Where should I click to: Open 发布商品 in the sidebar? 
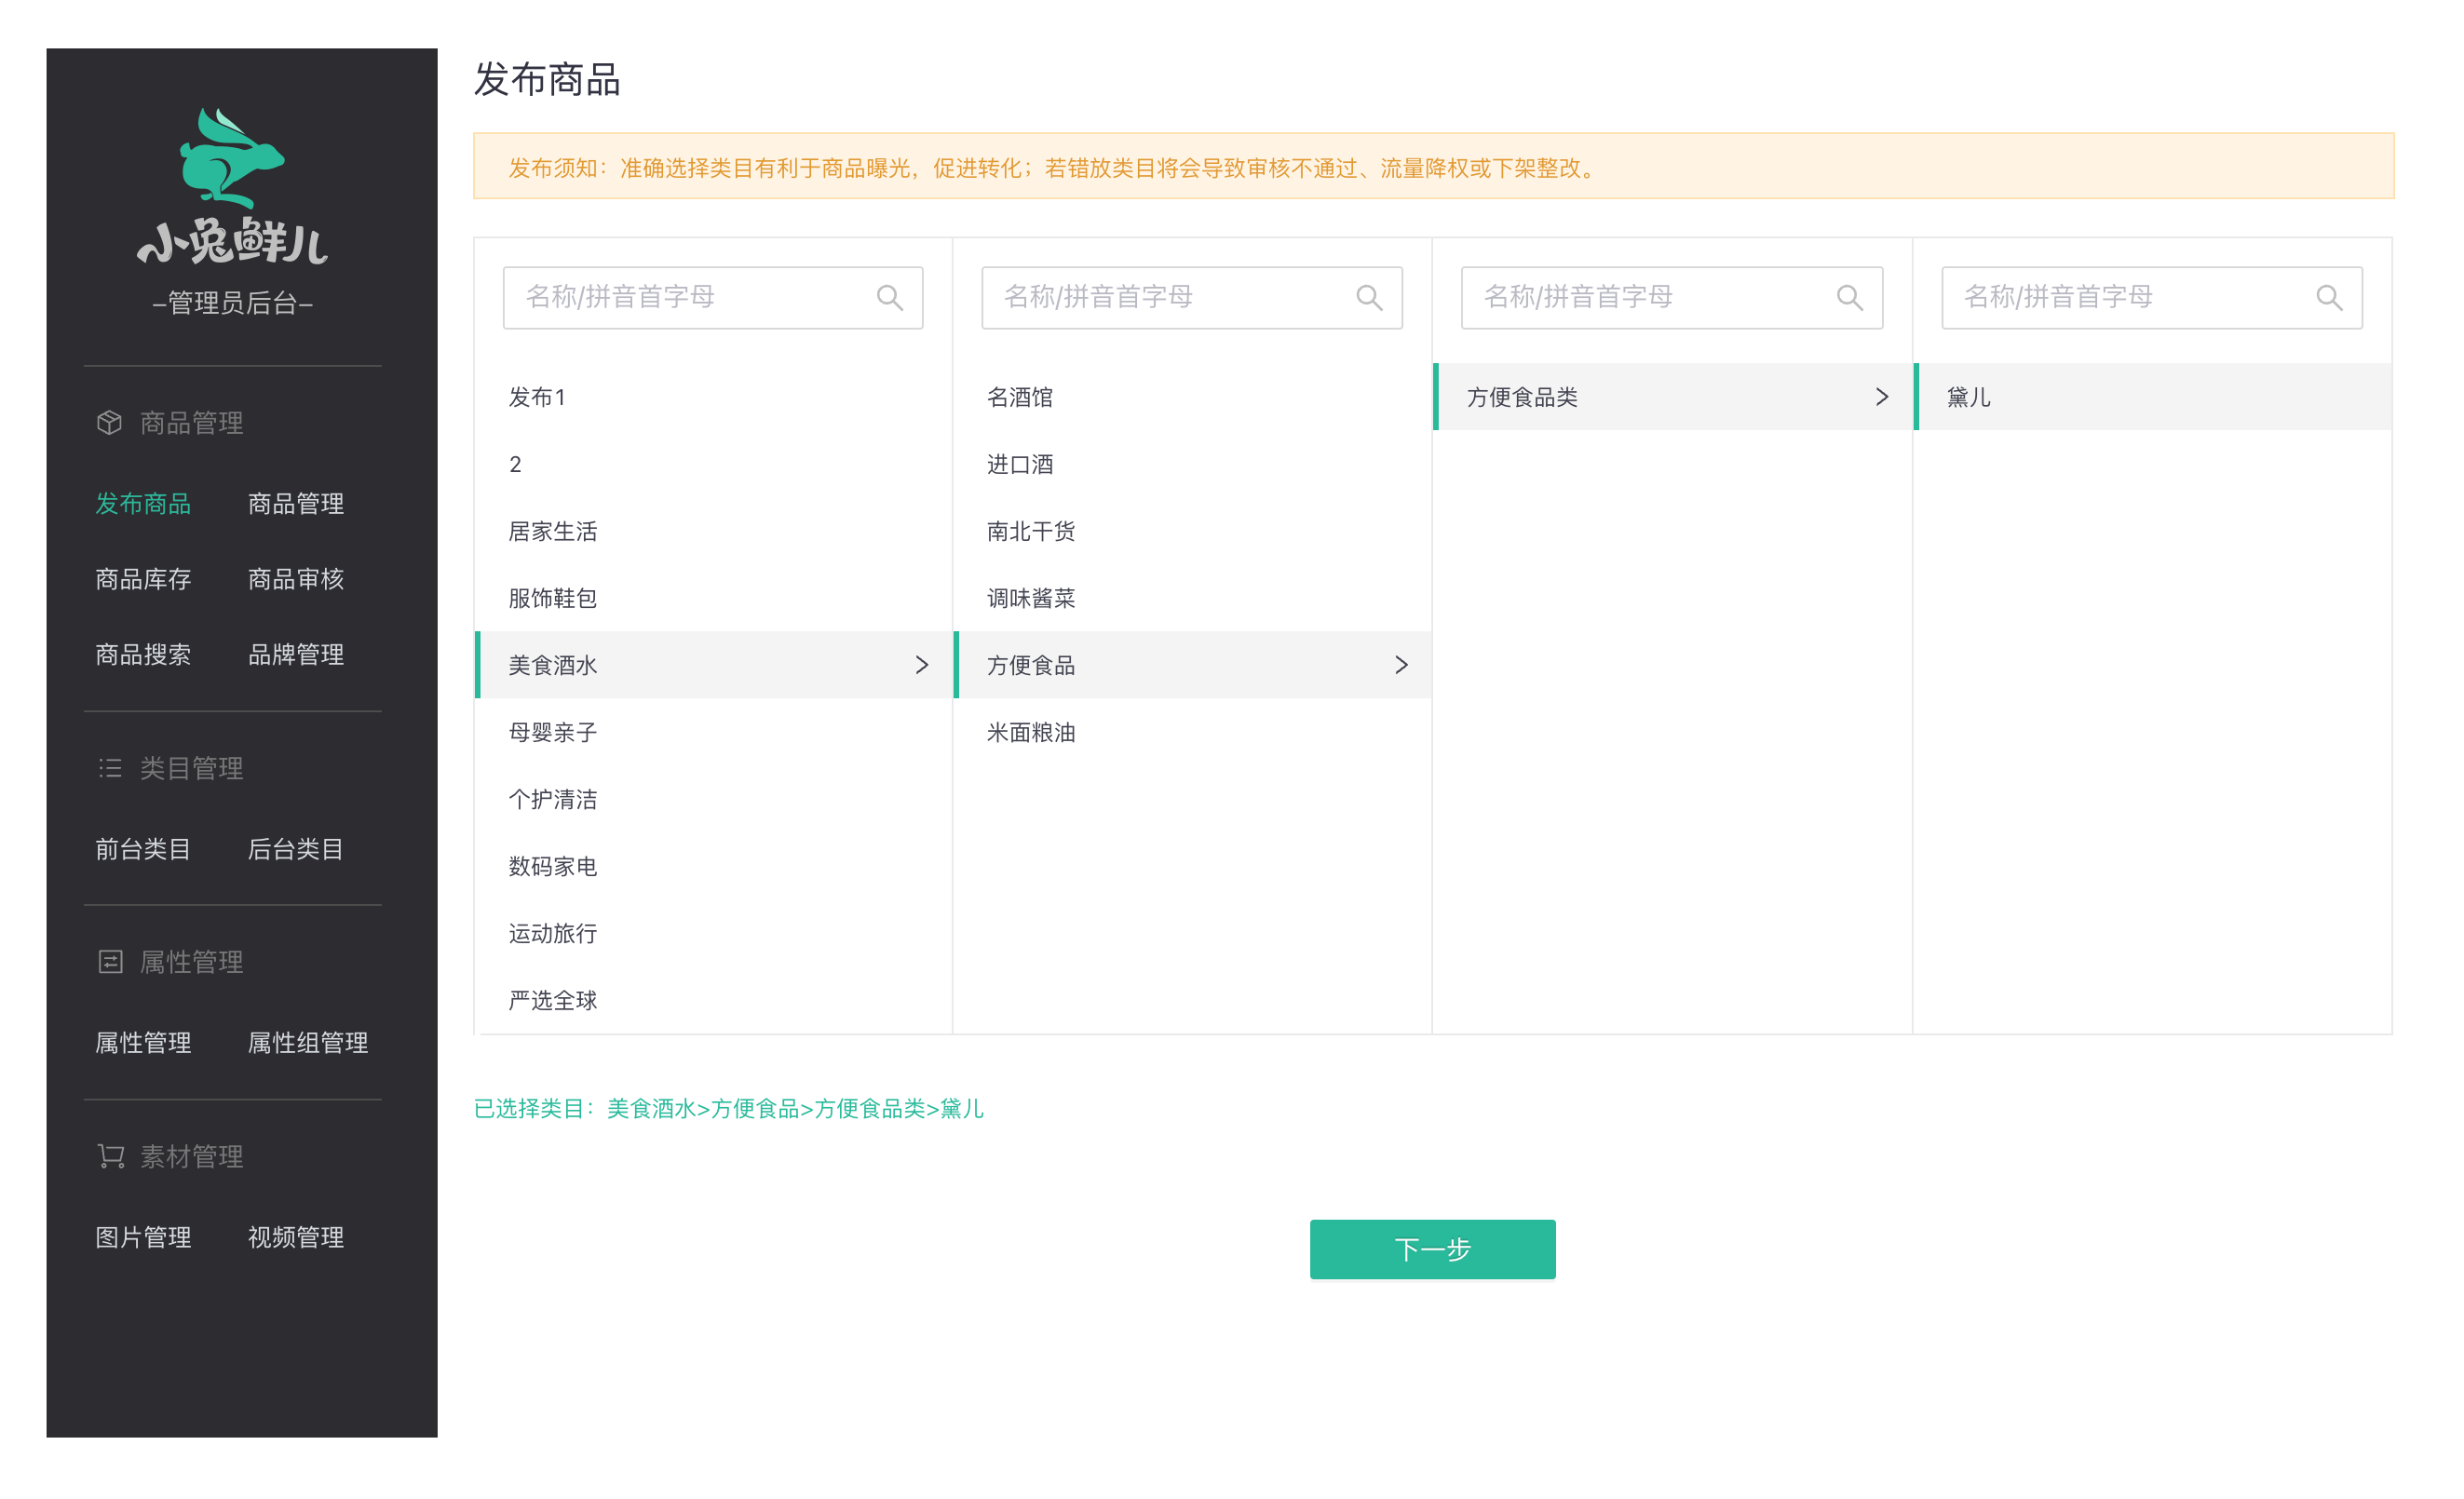click(143, 503)
